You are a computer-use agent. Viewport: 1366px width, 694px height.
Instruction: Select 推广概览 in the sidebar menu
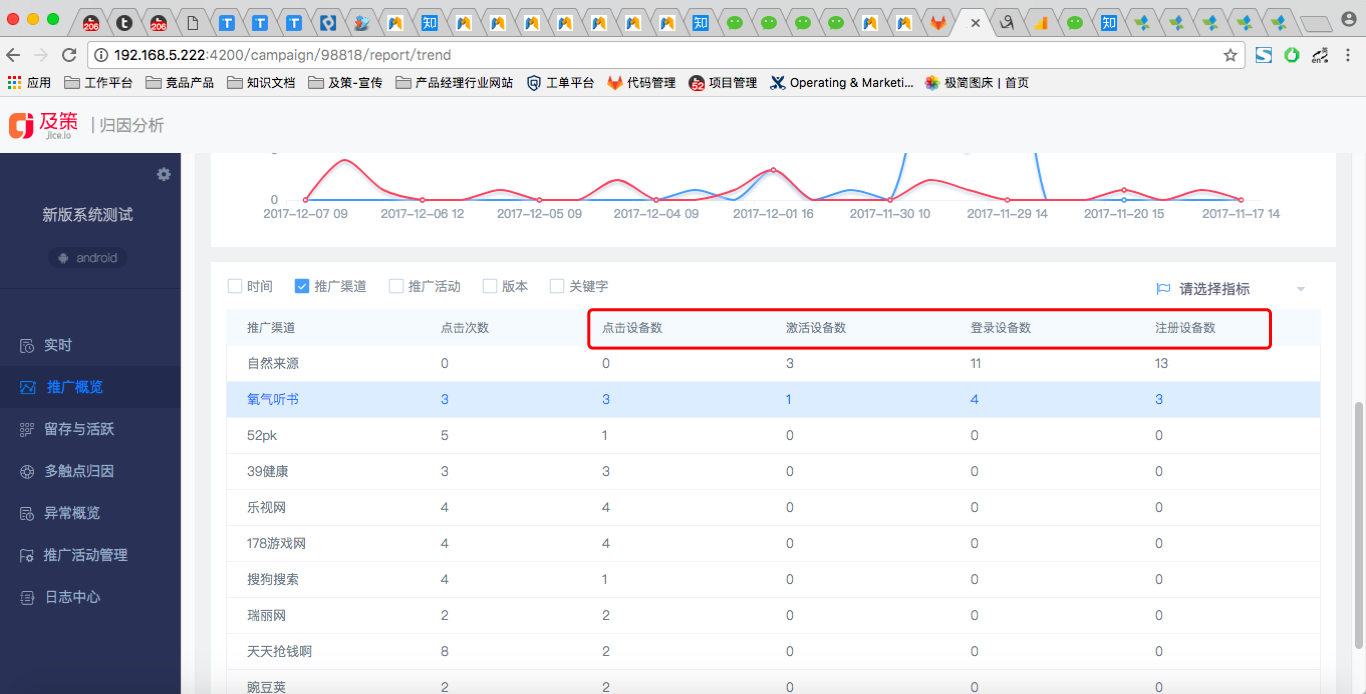[x=74, y=387]
